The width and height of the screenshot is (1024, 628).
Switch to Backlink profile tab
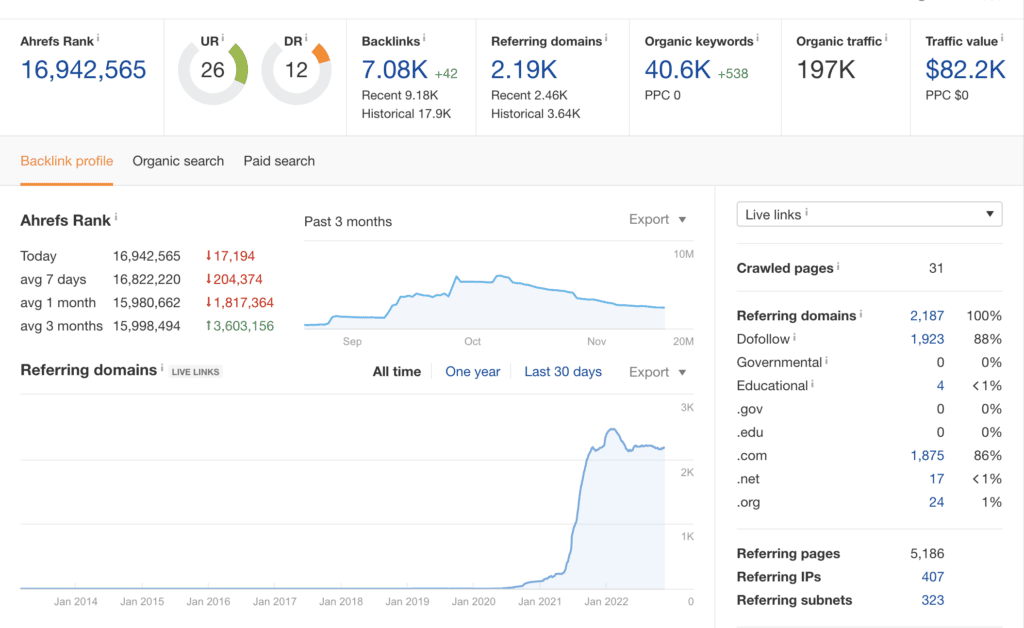[x=67, y=161]
